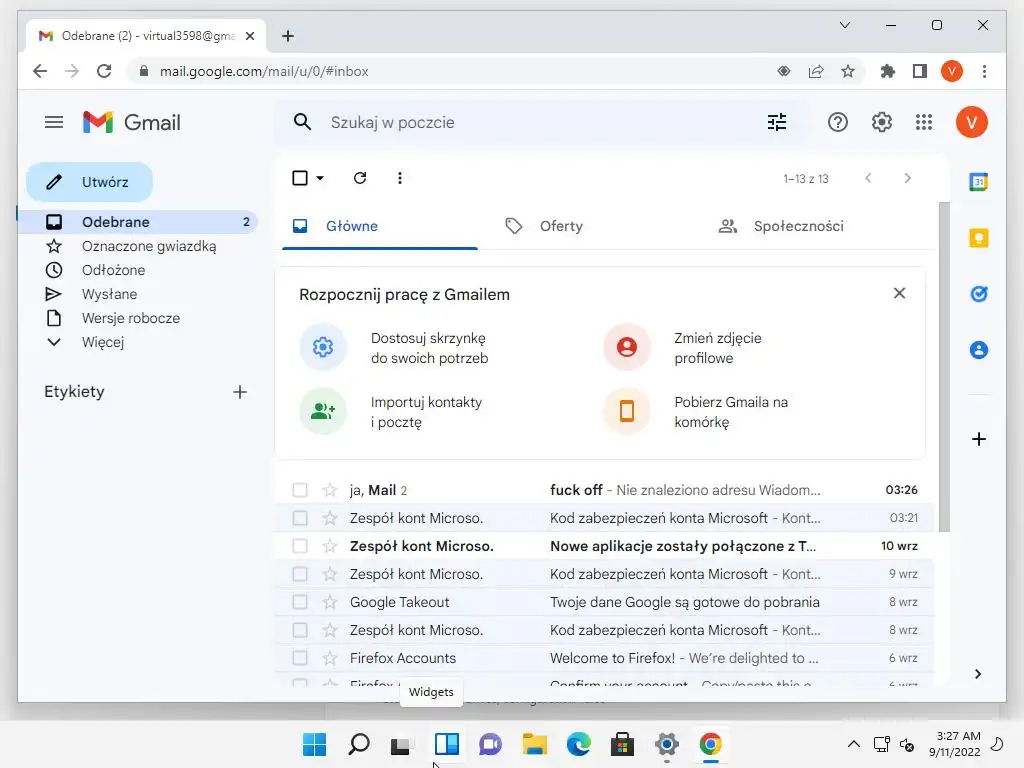This screenshot has width=1024, height=768.
Task: Open the Help question mark icon
Action: click(x=837, y=122)
